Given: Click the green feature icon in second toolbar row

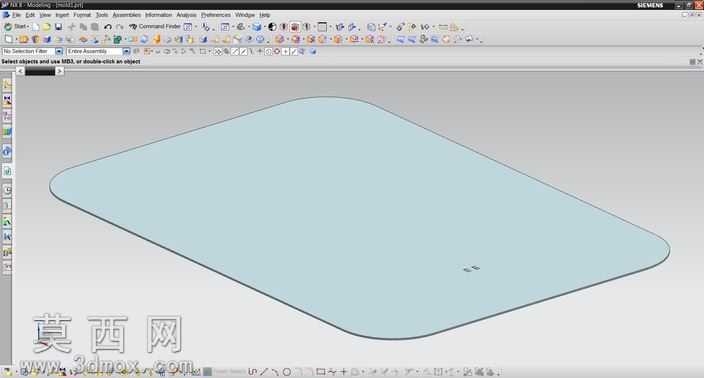Looking at the screenshot, I should (117, 40).
